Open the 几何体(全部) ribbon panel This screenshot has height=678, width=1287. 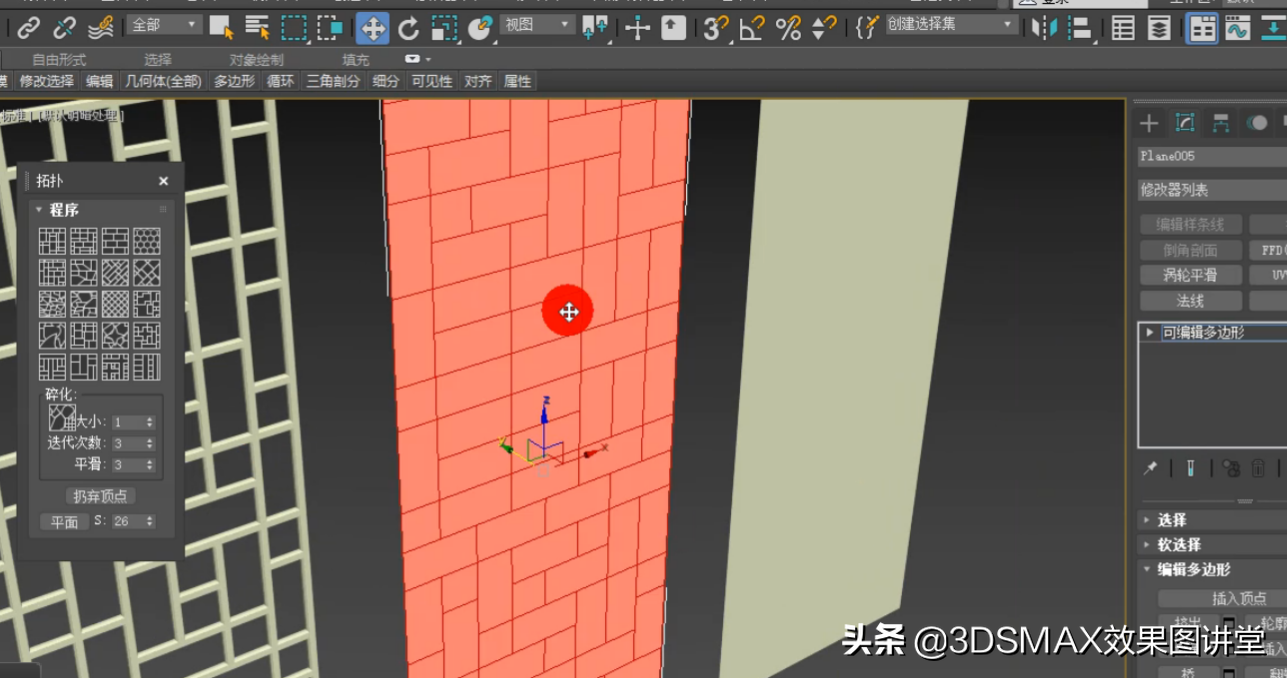click(163, 81)
